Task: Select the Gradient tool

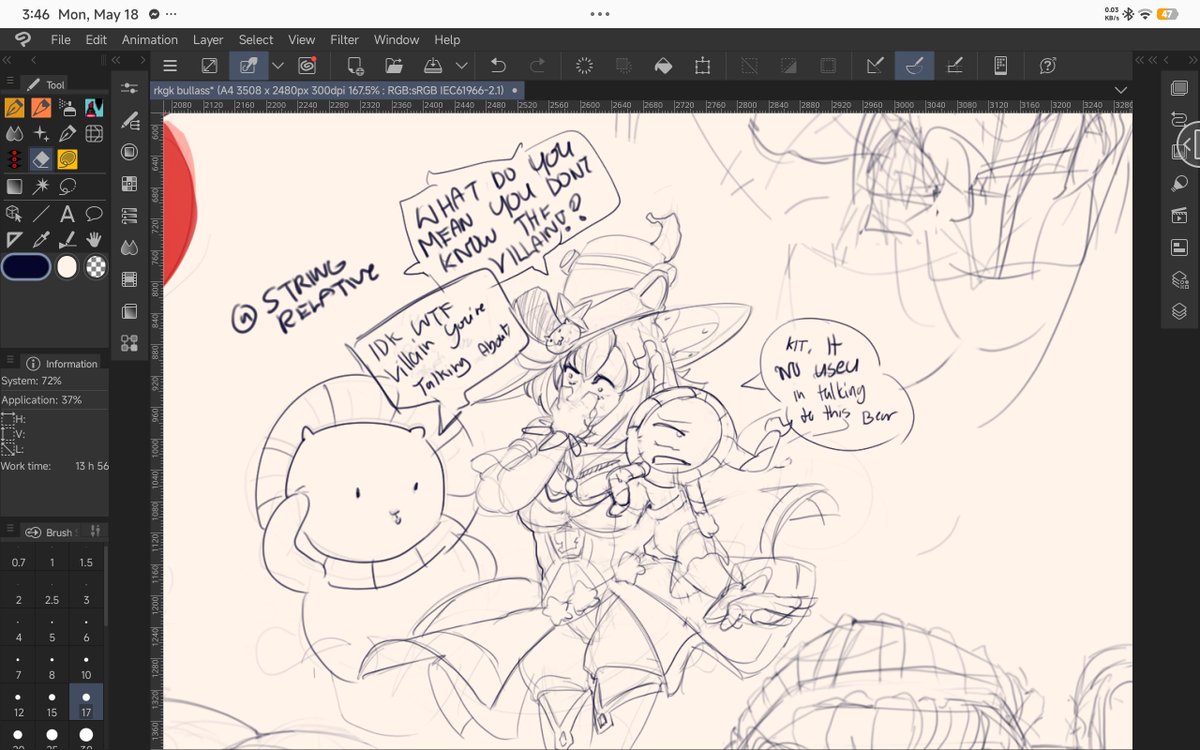Action: [x=14, y=186]
